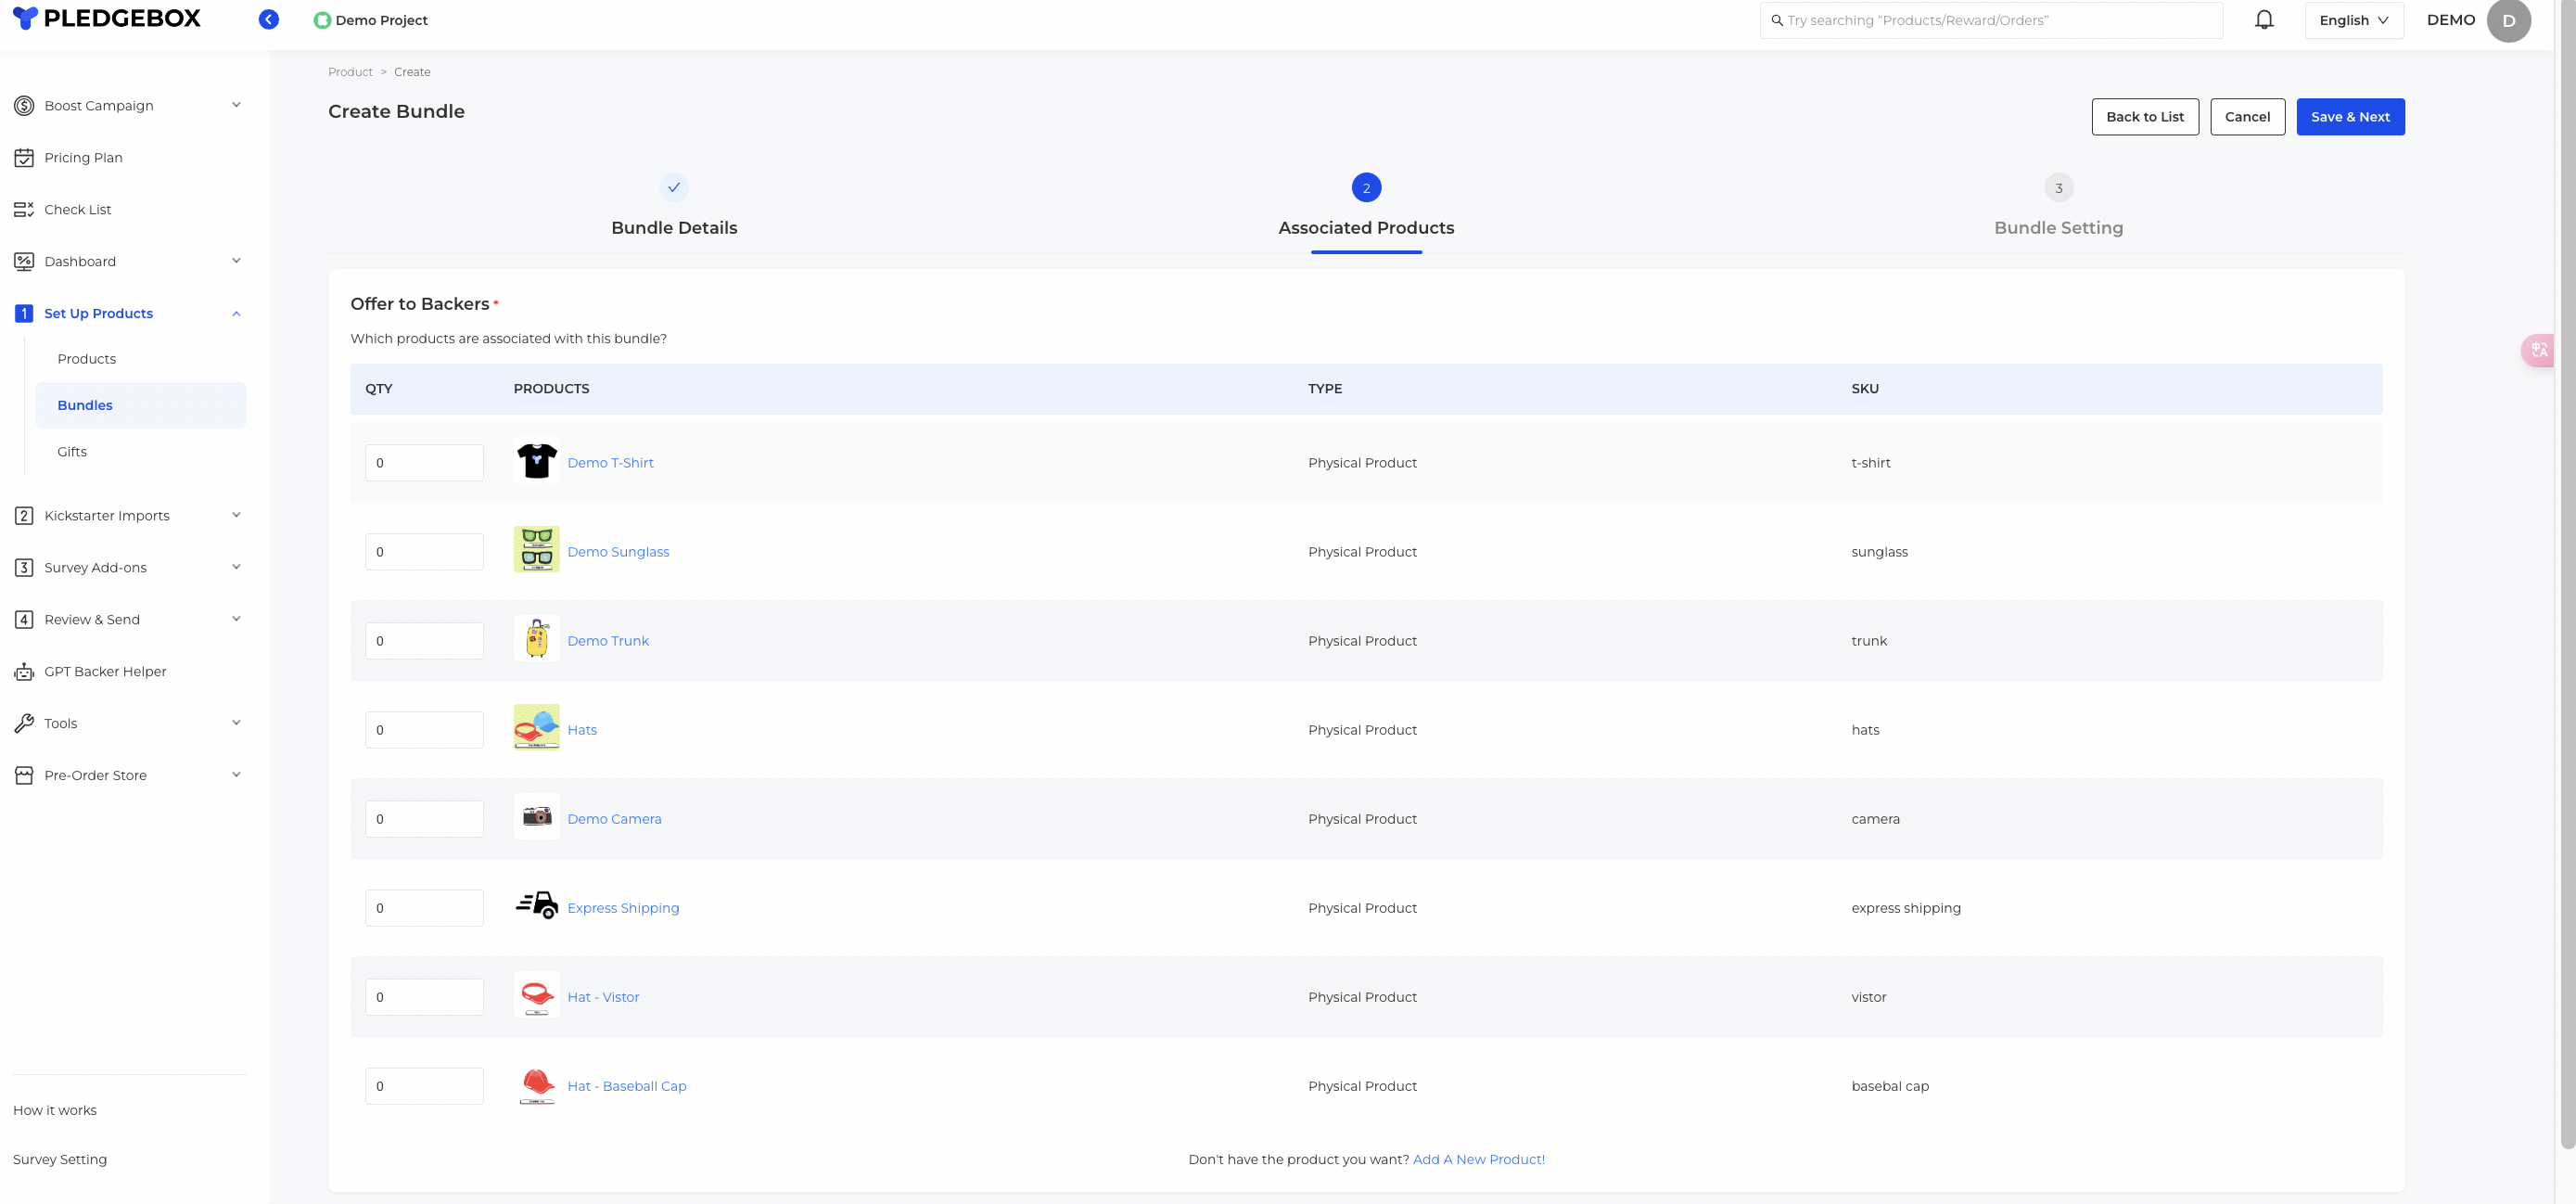The height and width of the screenshot is (1204, 2576).
Task: Click the Boost Campaign dollar icon
Action: click(24, 105)
